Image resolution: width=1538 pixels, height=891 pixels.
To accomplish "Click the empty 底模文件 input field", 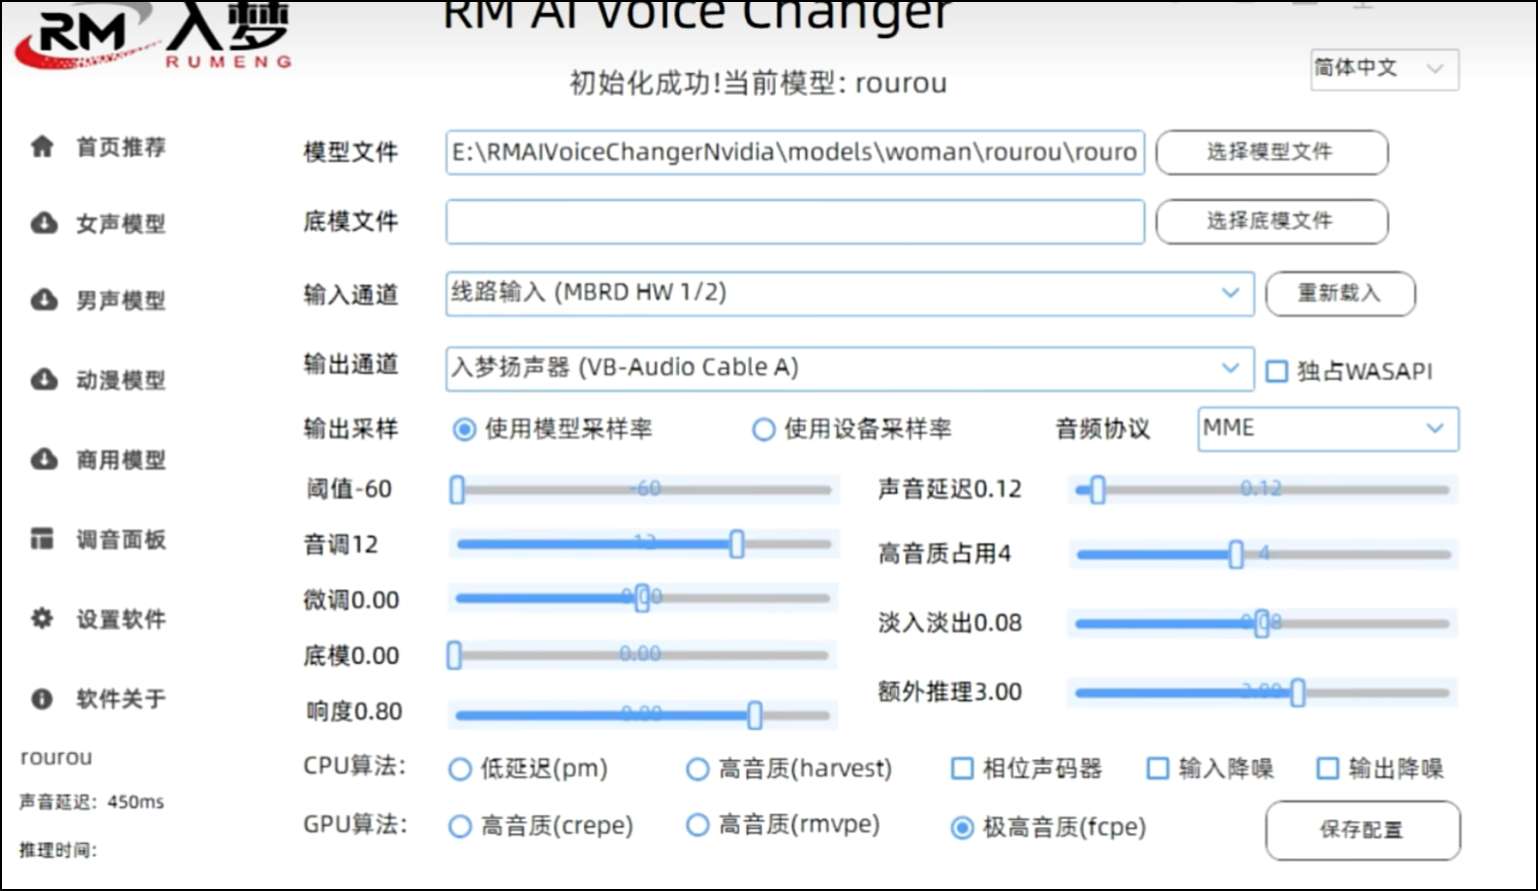I will pos(794,221).
